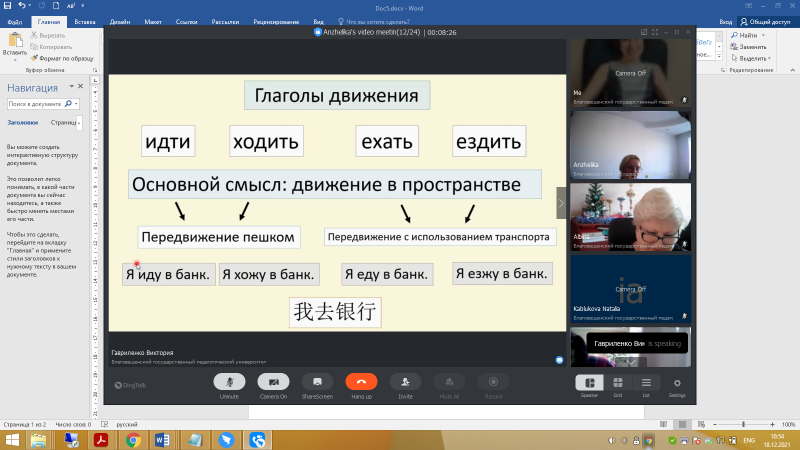The height and width of the screenshot is (450, 800).
Task: Switch to List view layout
Action: tap(647, 382)
